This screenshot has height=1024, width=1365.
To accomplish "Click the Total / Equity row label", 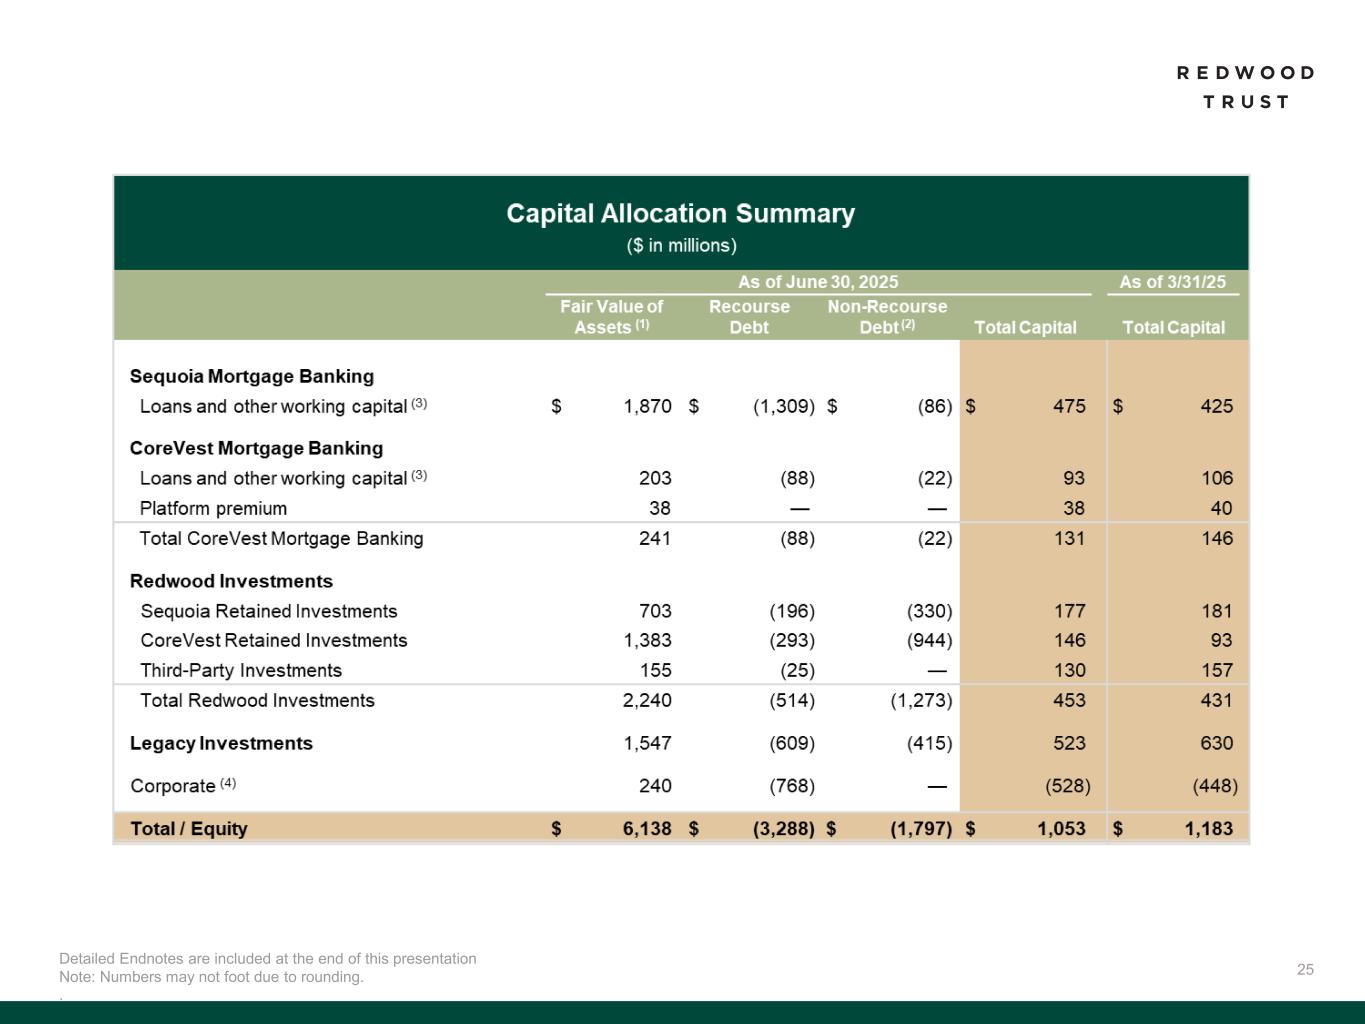I will 189,828.
